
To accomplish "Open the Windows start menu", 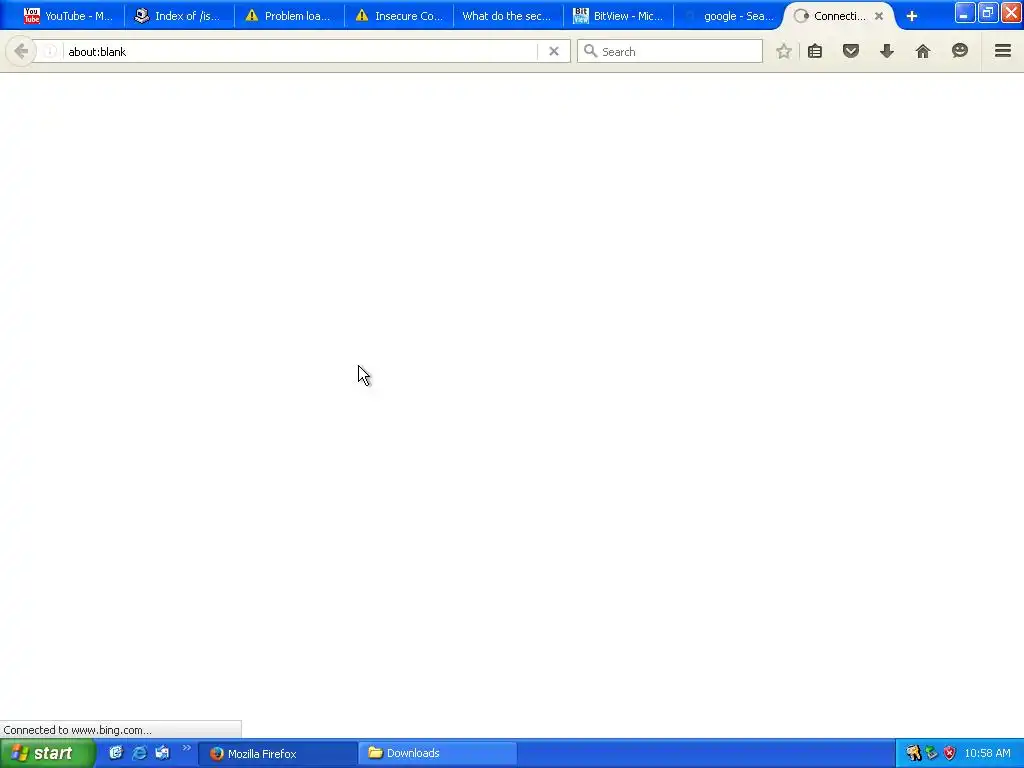I will [x=47, y=753].
